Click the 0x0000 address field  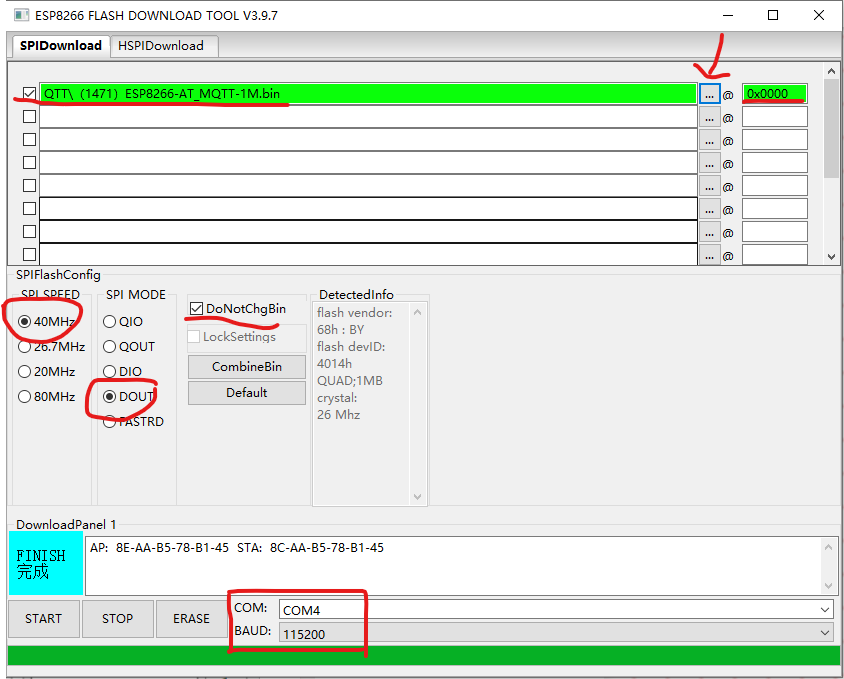point(775,94)
